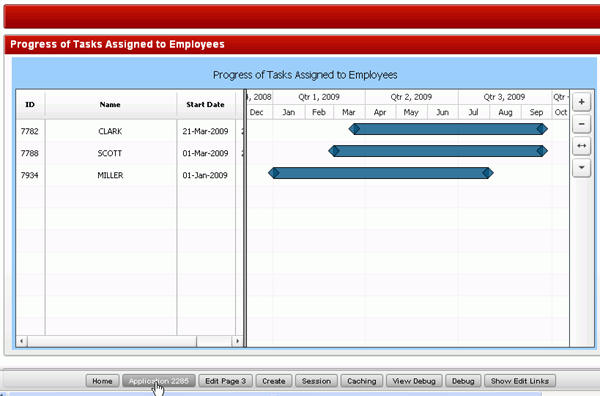Open Application 2285 in developer toolbar
Image resolution: width=600 pixels, height=396 pixels.
(158, 381)
